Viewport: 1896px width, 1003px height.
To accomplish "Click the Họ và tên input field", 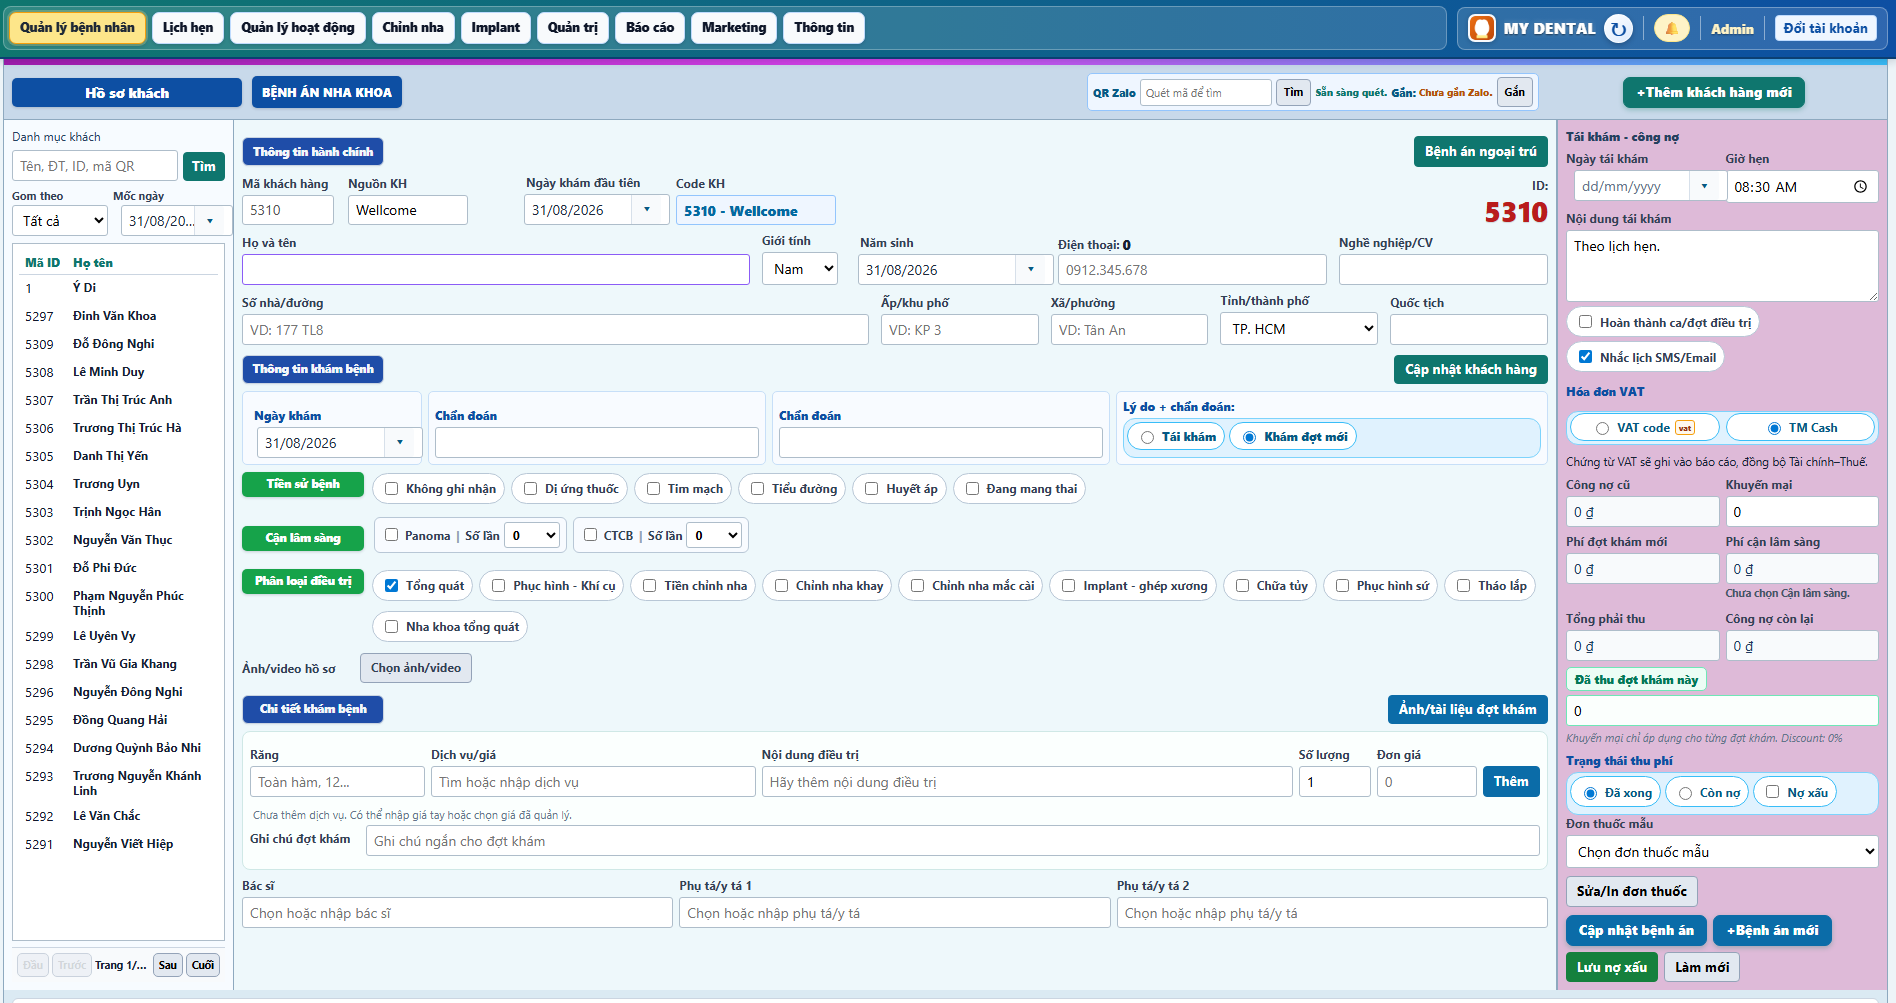I will point(496,269).
